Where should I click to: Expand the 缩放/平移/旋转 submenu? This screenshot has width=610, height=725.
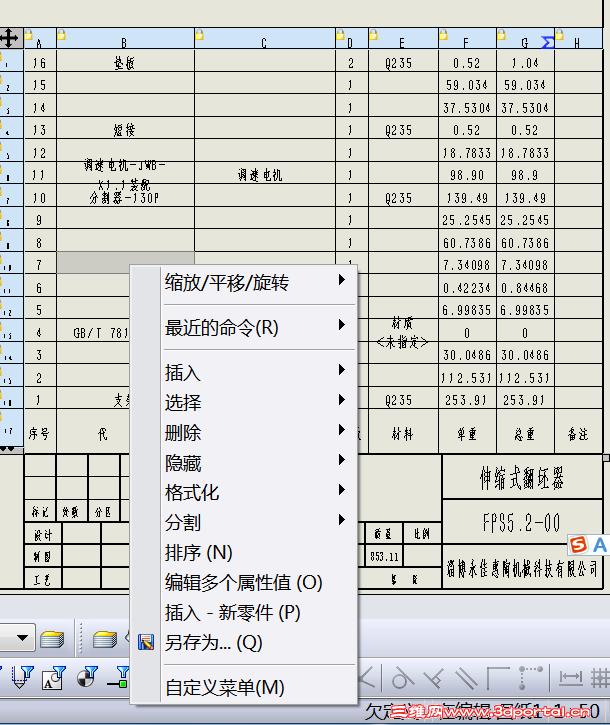tap(259, 282)
